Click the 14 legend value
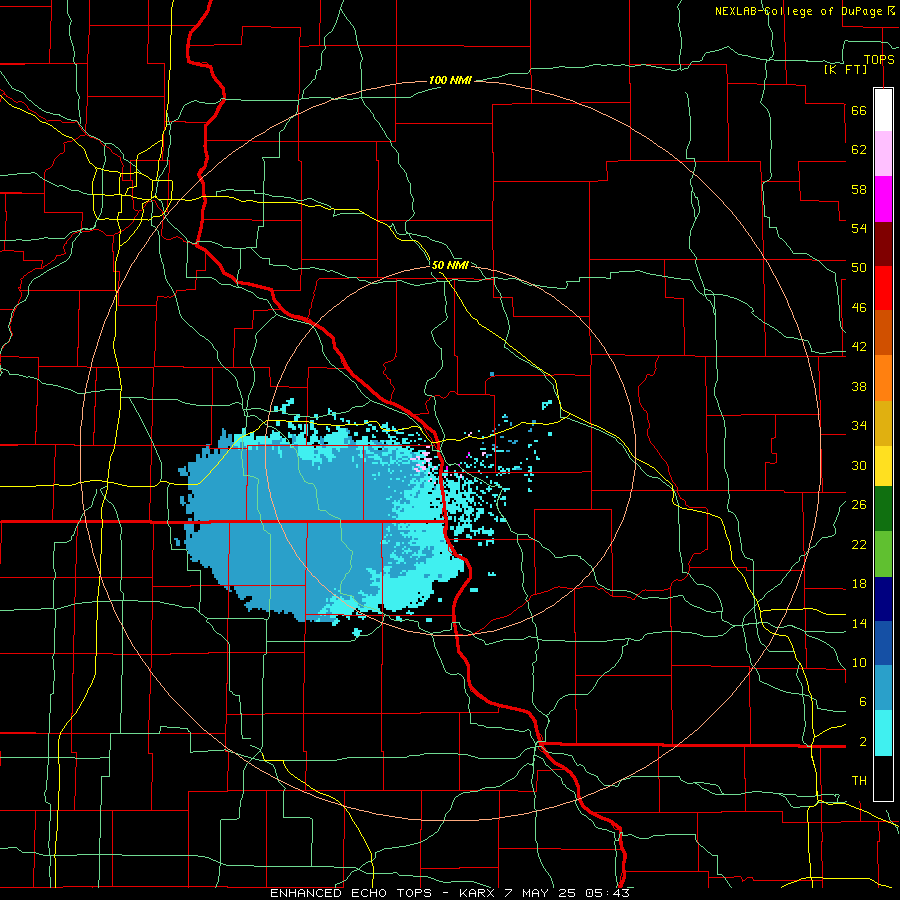This screenshot has height=900, width=900. point(859,623)
